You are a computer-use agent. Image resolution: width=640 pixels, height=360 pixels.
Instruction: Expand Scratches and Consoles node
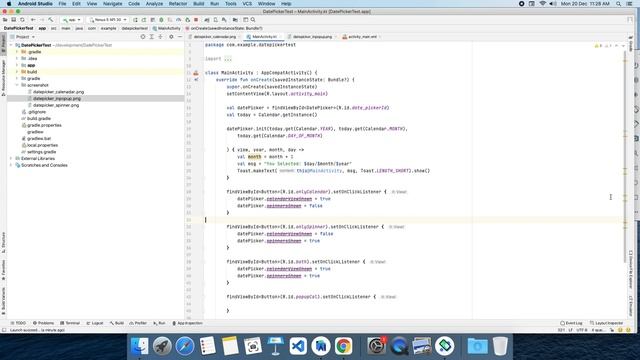11,165
